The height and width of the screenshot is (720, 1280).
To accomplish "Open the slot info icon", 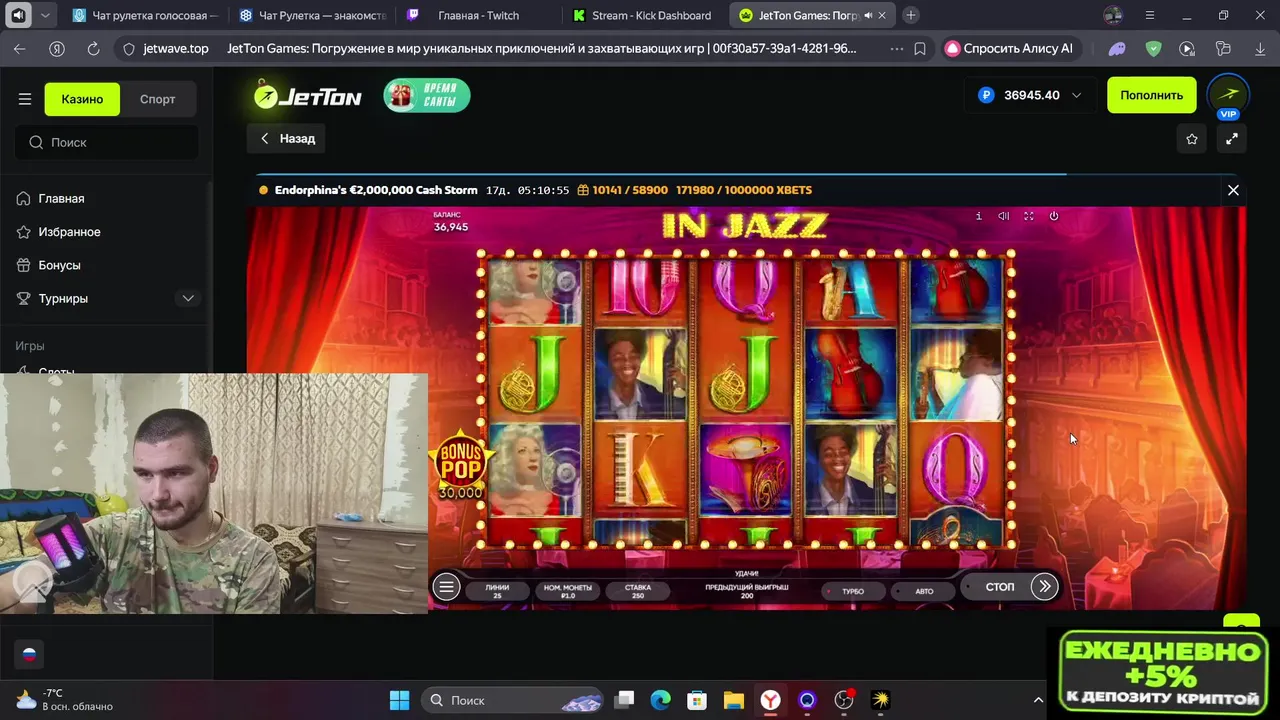I will pyautogui.click(x=978, y=216).
